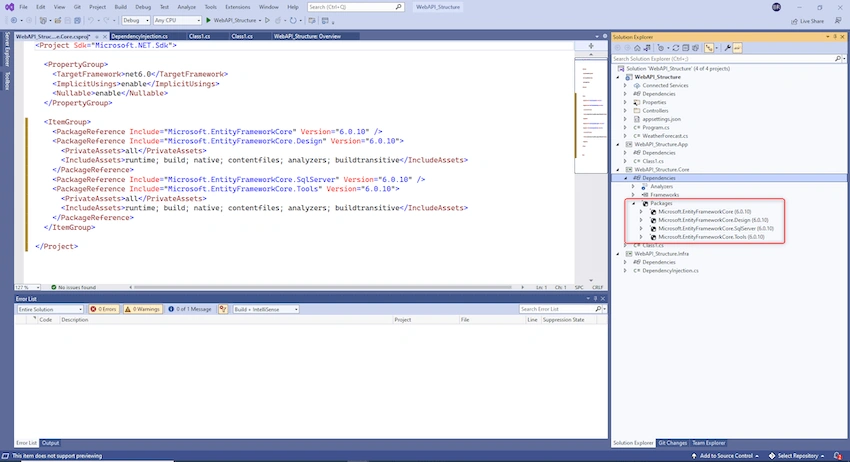Screen dimensions: 850x462
Task: Click the Properties wrench icon
Action: [x=727, y=48]
